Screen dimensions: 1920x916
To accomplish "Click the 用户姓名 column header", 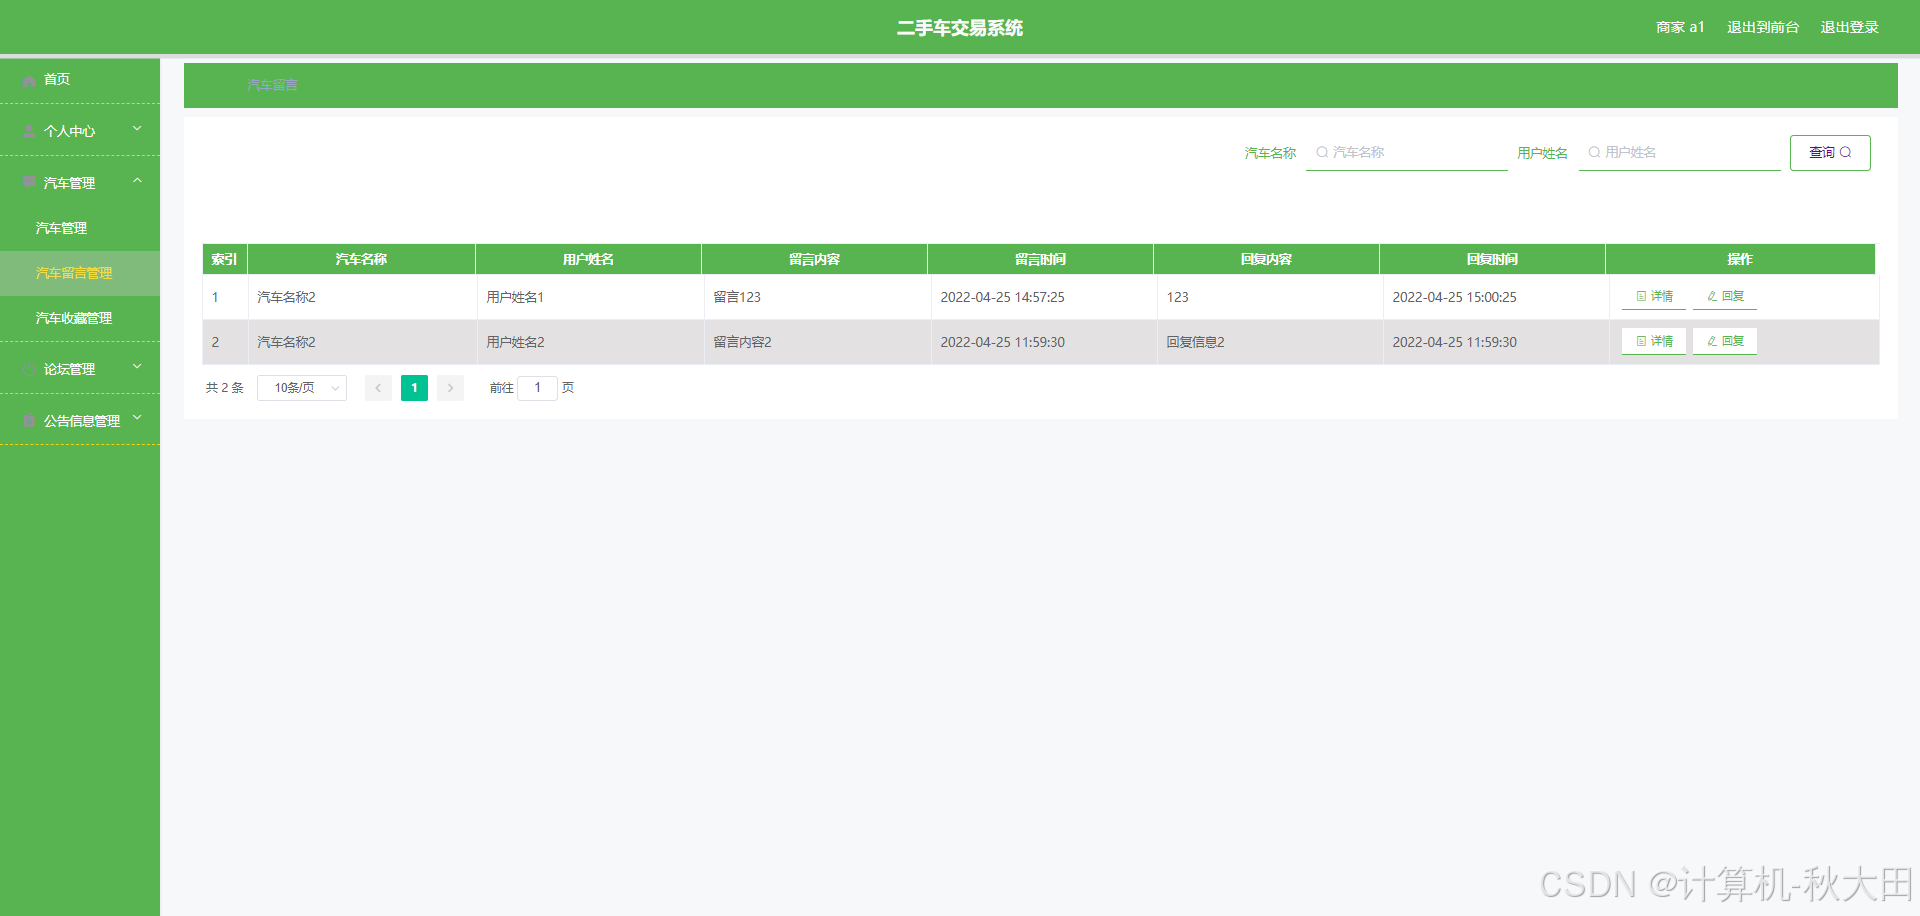I will tap(588, 259).
